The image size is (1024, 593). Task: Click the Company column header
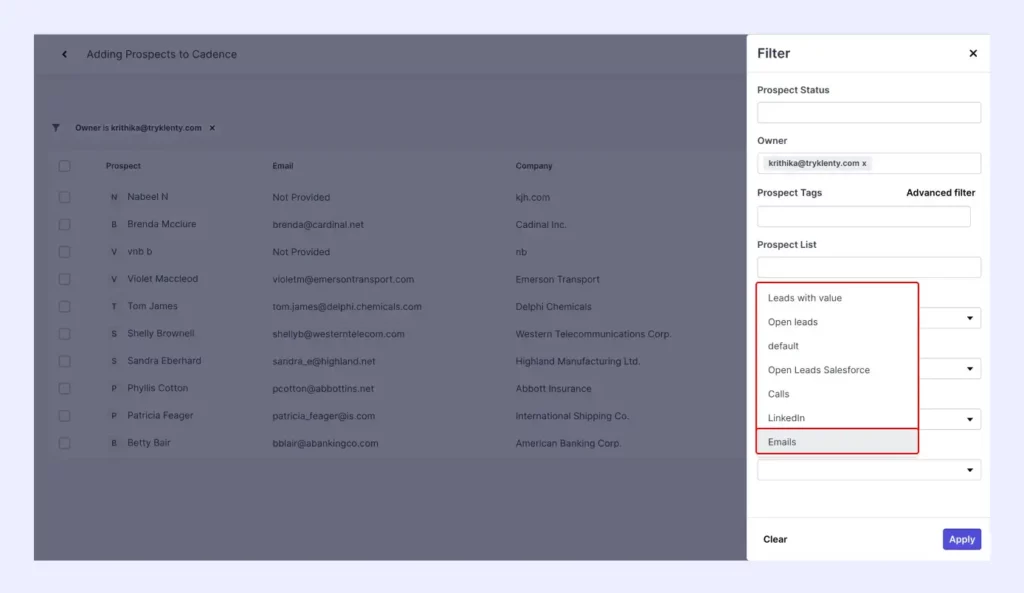point(534,166)
